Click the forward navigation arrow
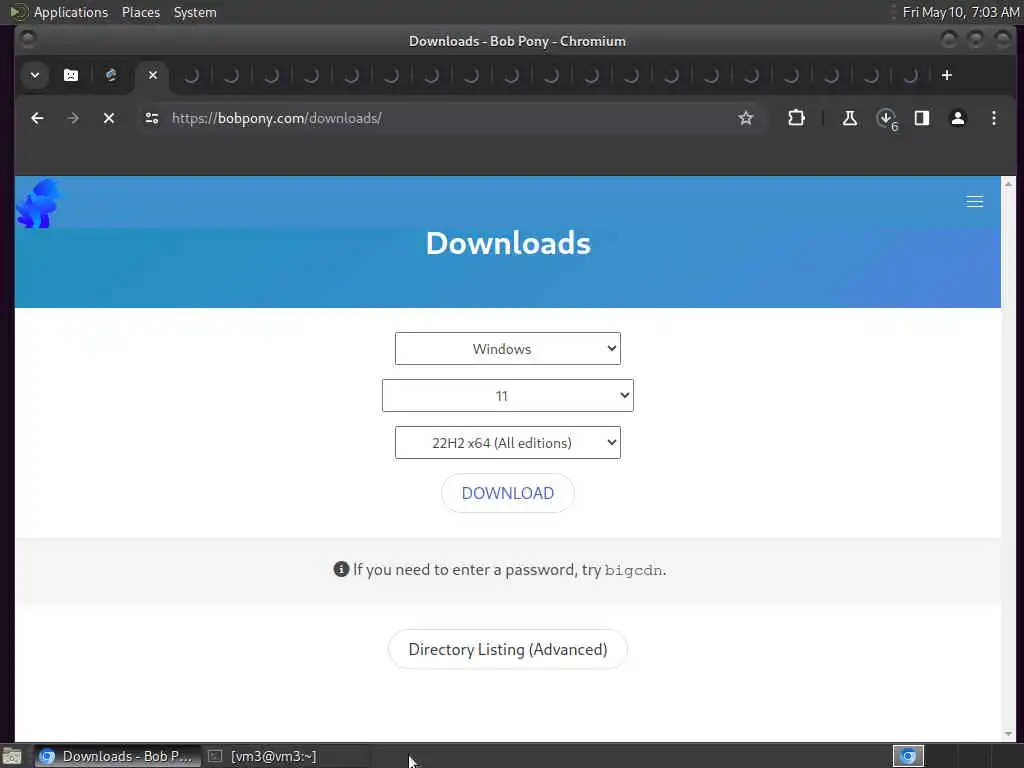The height and width of the screenshot is (768, 1024). point(73,118)
